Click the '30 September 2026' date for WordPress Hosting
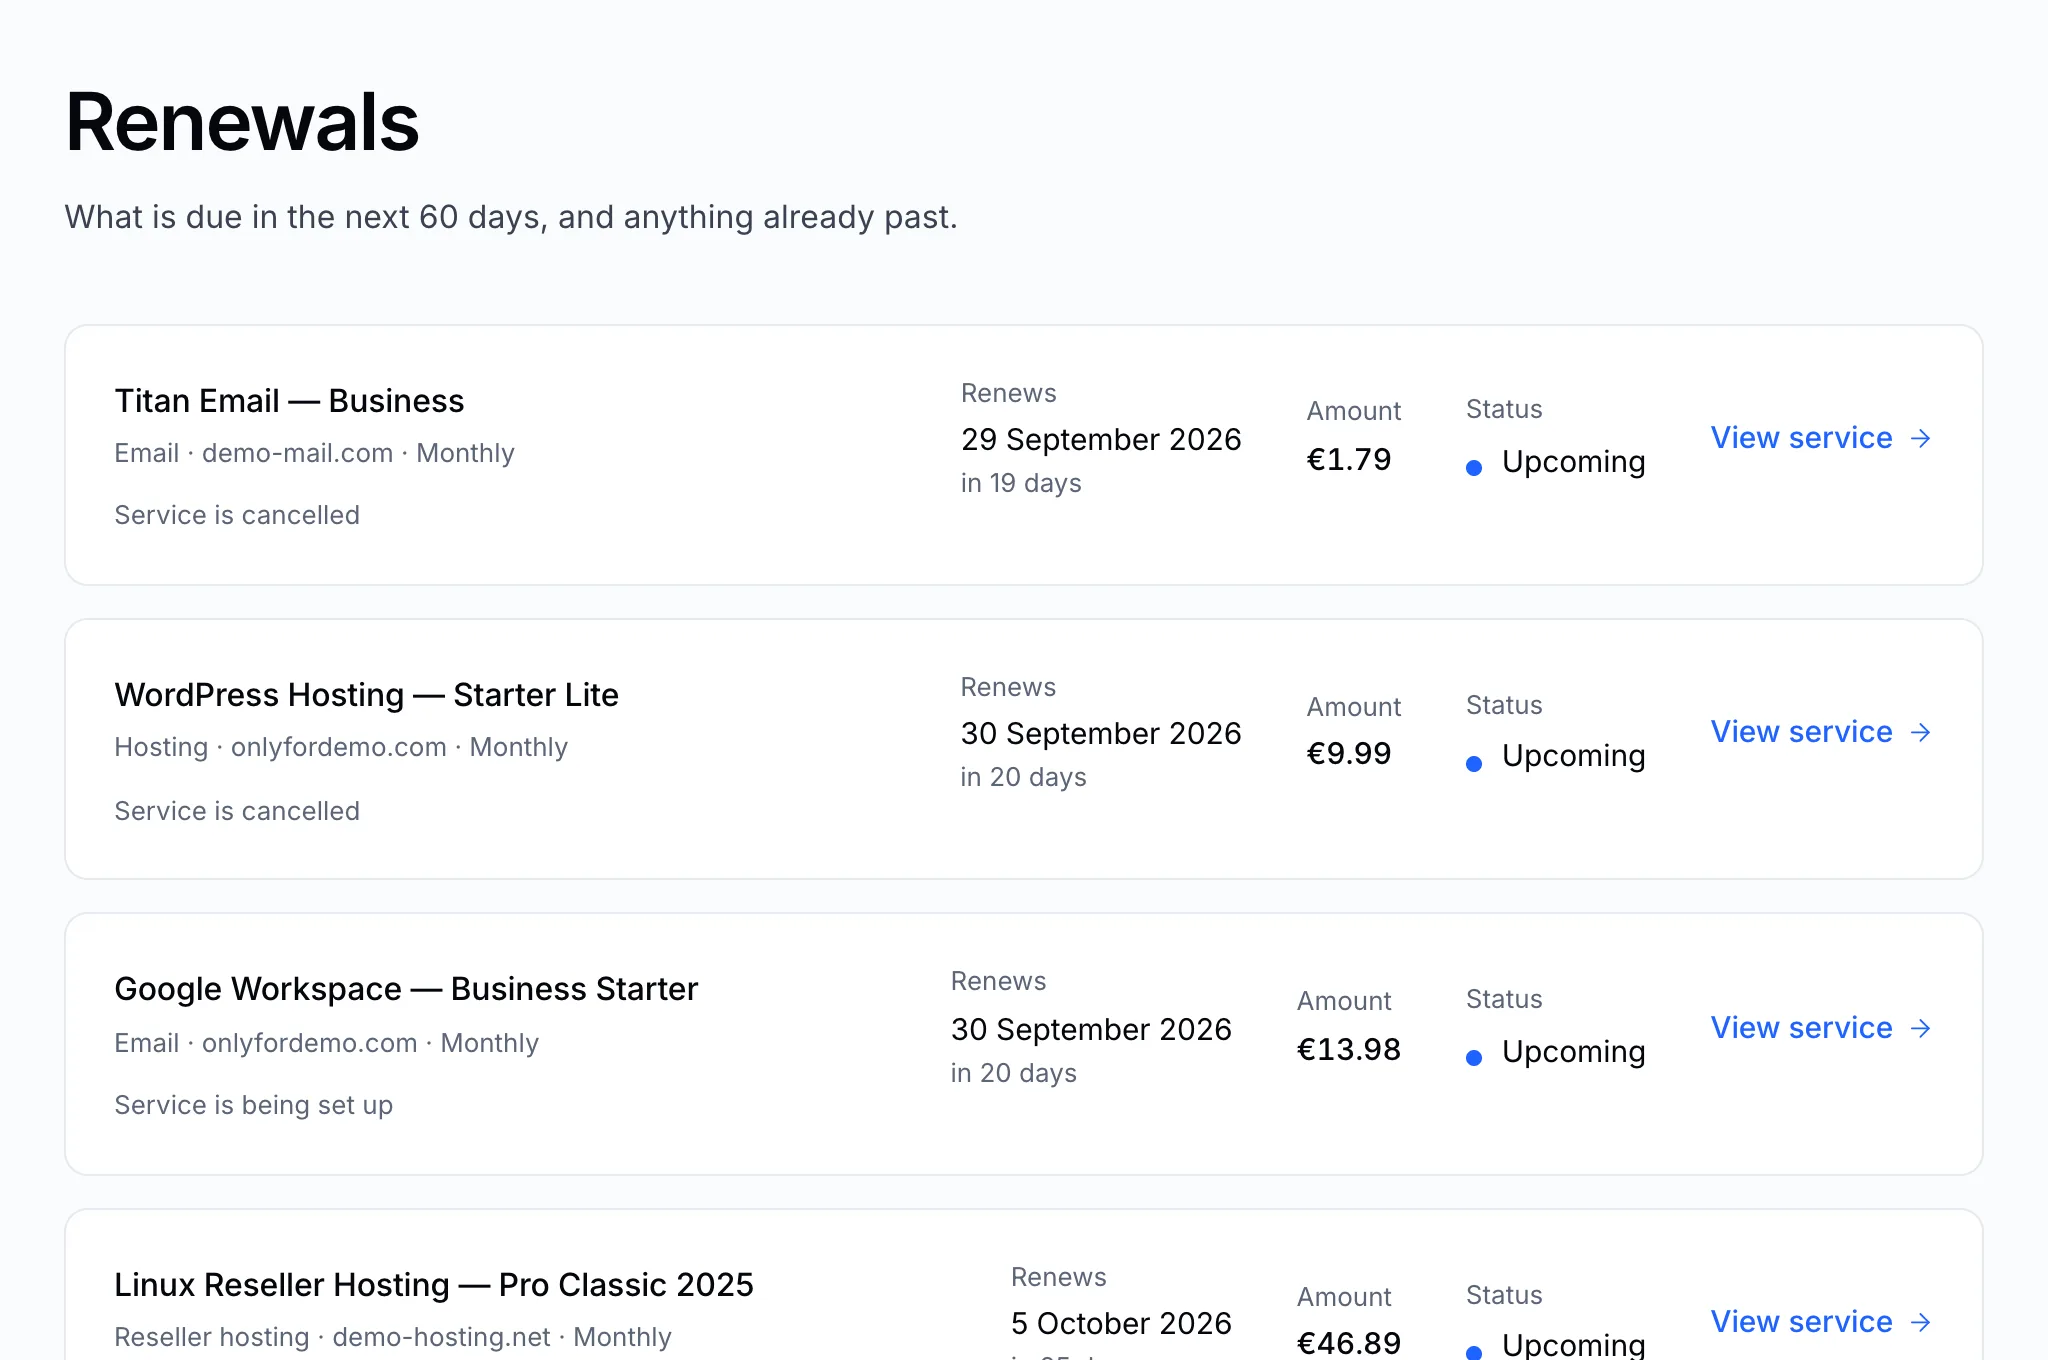Screen dimensions: 2048x1360 pos(1101,733)
